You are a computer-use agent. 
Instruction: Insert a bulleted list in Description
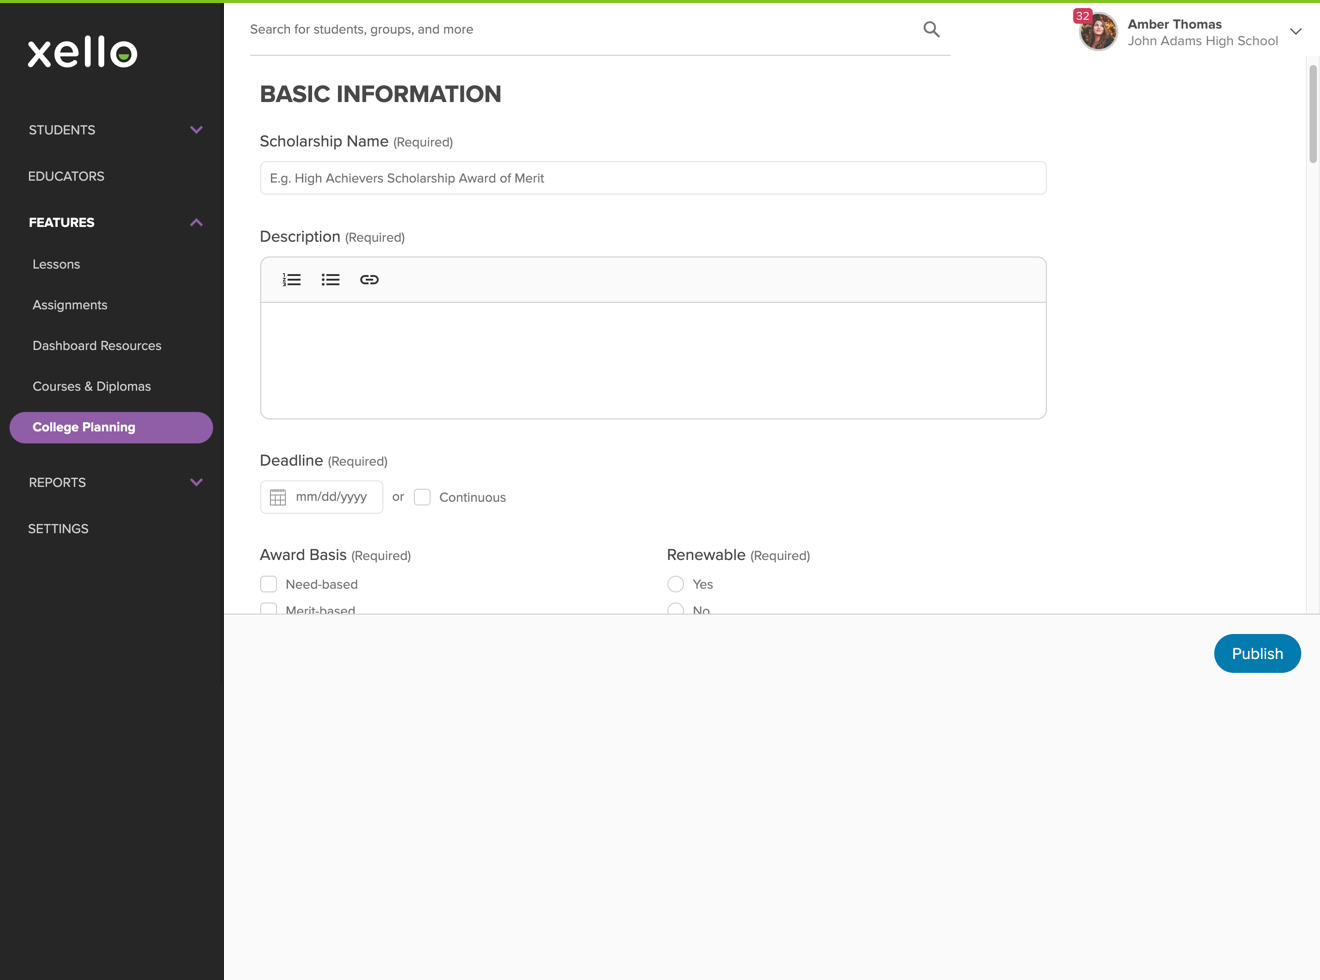[x=330, y=280]
